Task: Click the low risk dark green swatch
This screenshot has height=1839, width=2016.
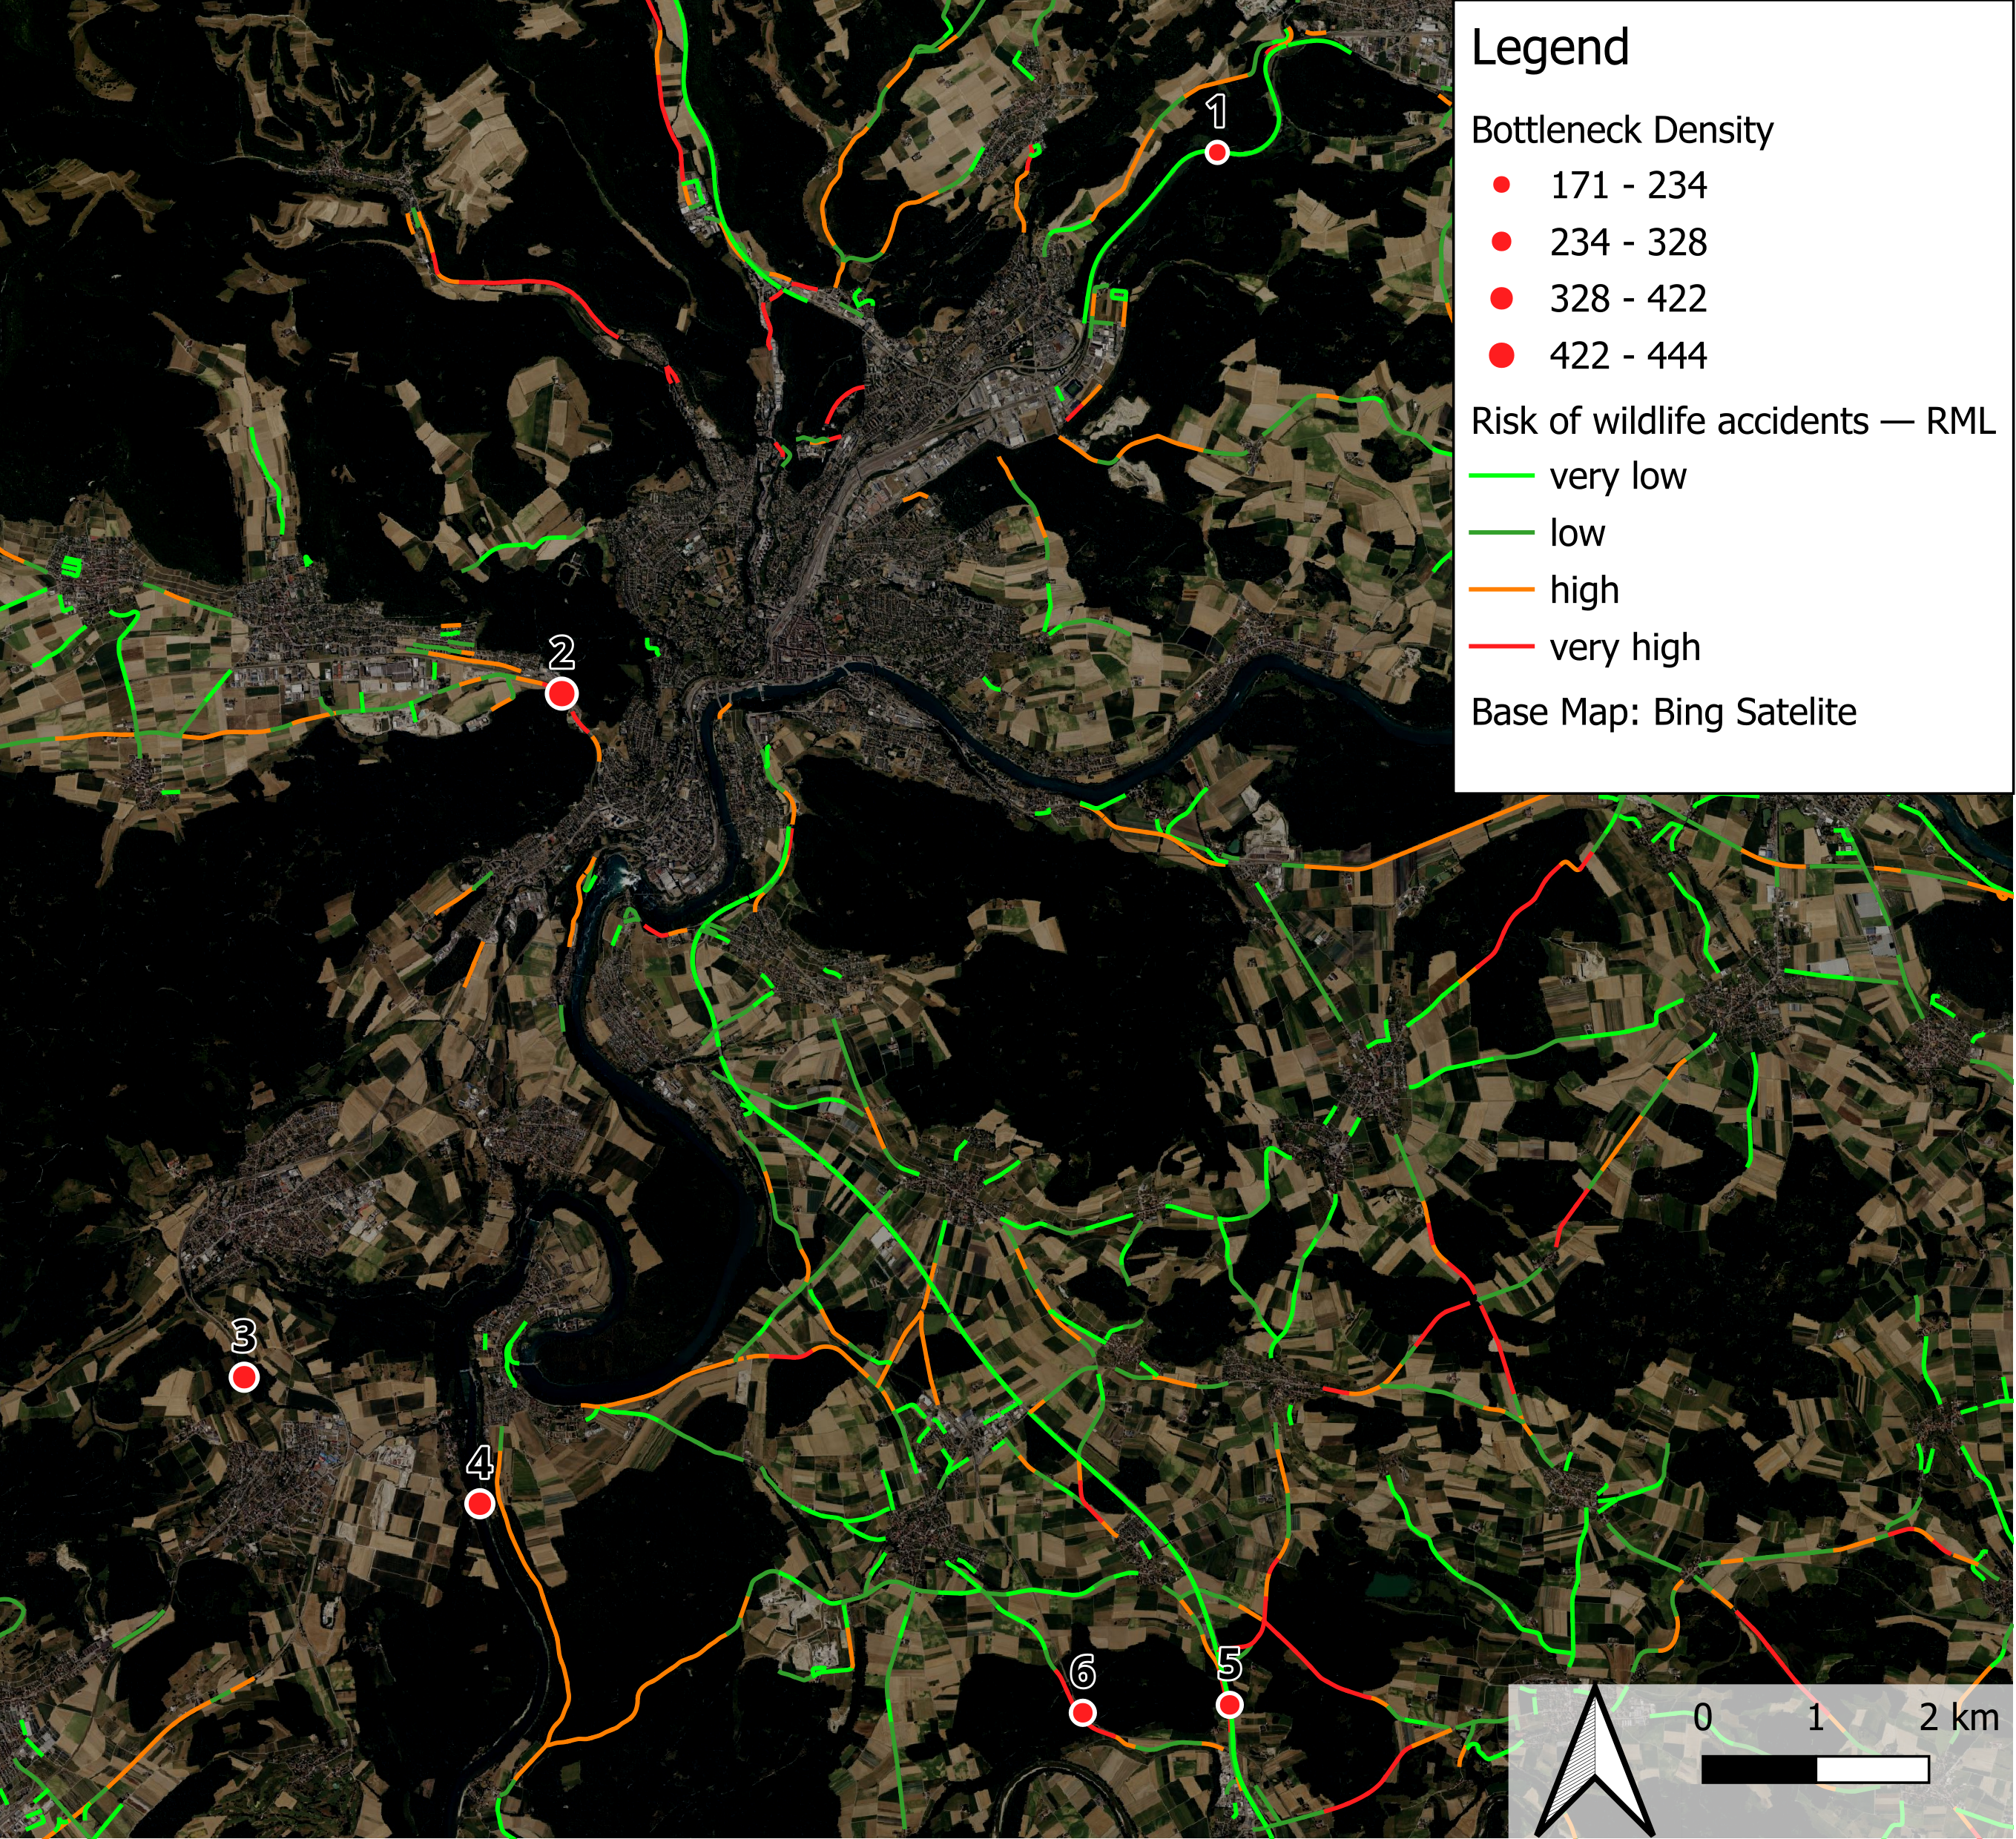Action: pos(1501,533)
